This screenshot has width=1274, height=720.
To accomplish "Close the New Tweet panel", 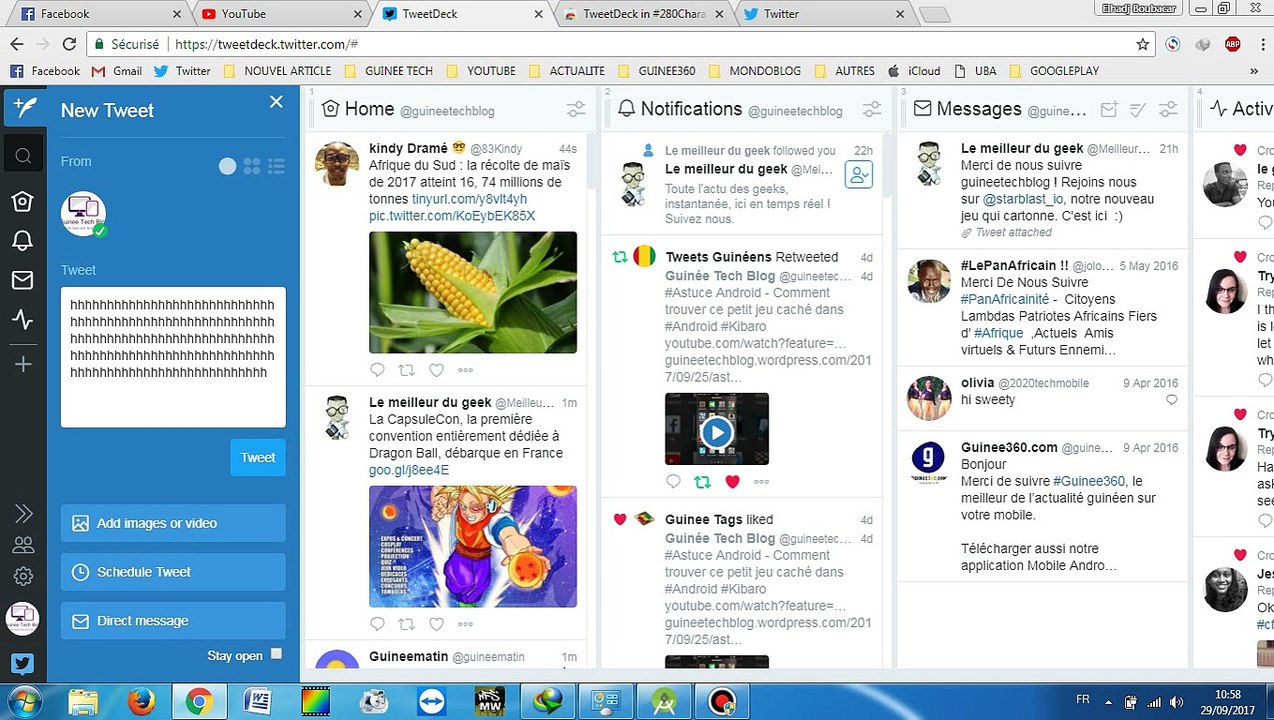I will tap(277, 102).
